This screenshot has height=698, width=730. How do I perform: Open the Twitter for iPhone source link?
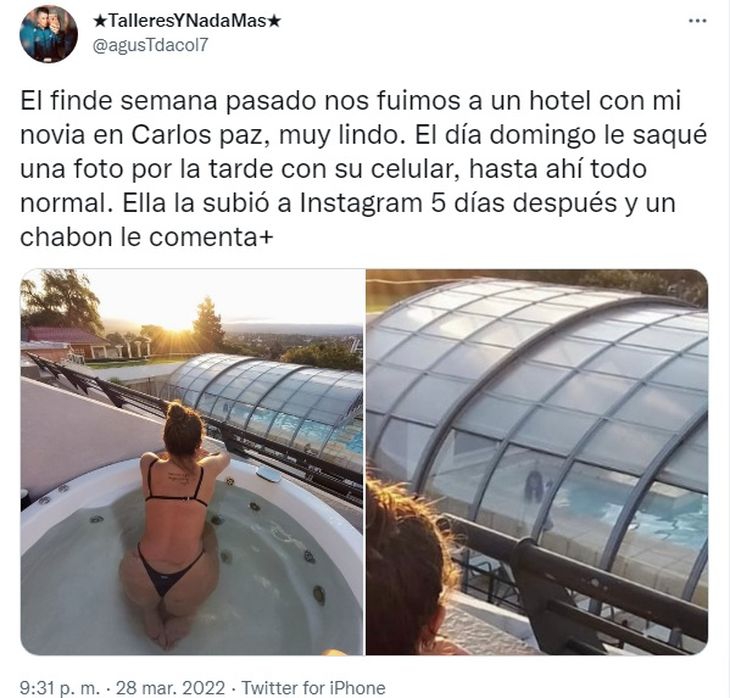point(313,688)
